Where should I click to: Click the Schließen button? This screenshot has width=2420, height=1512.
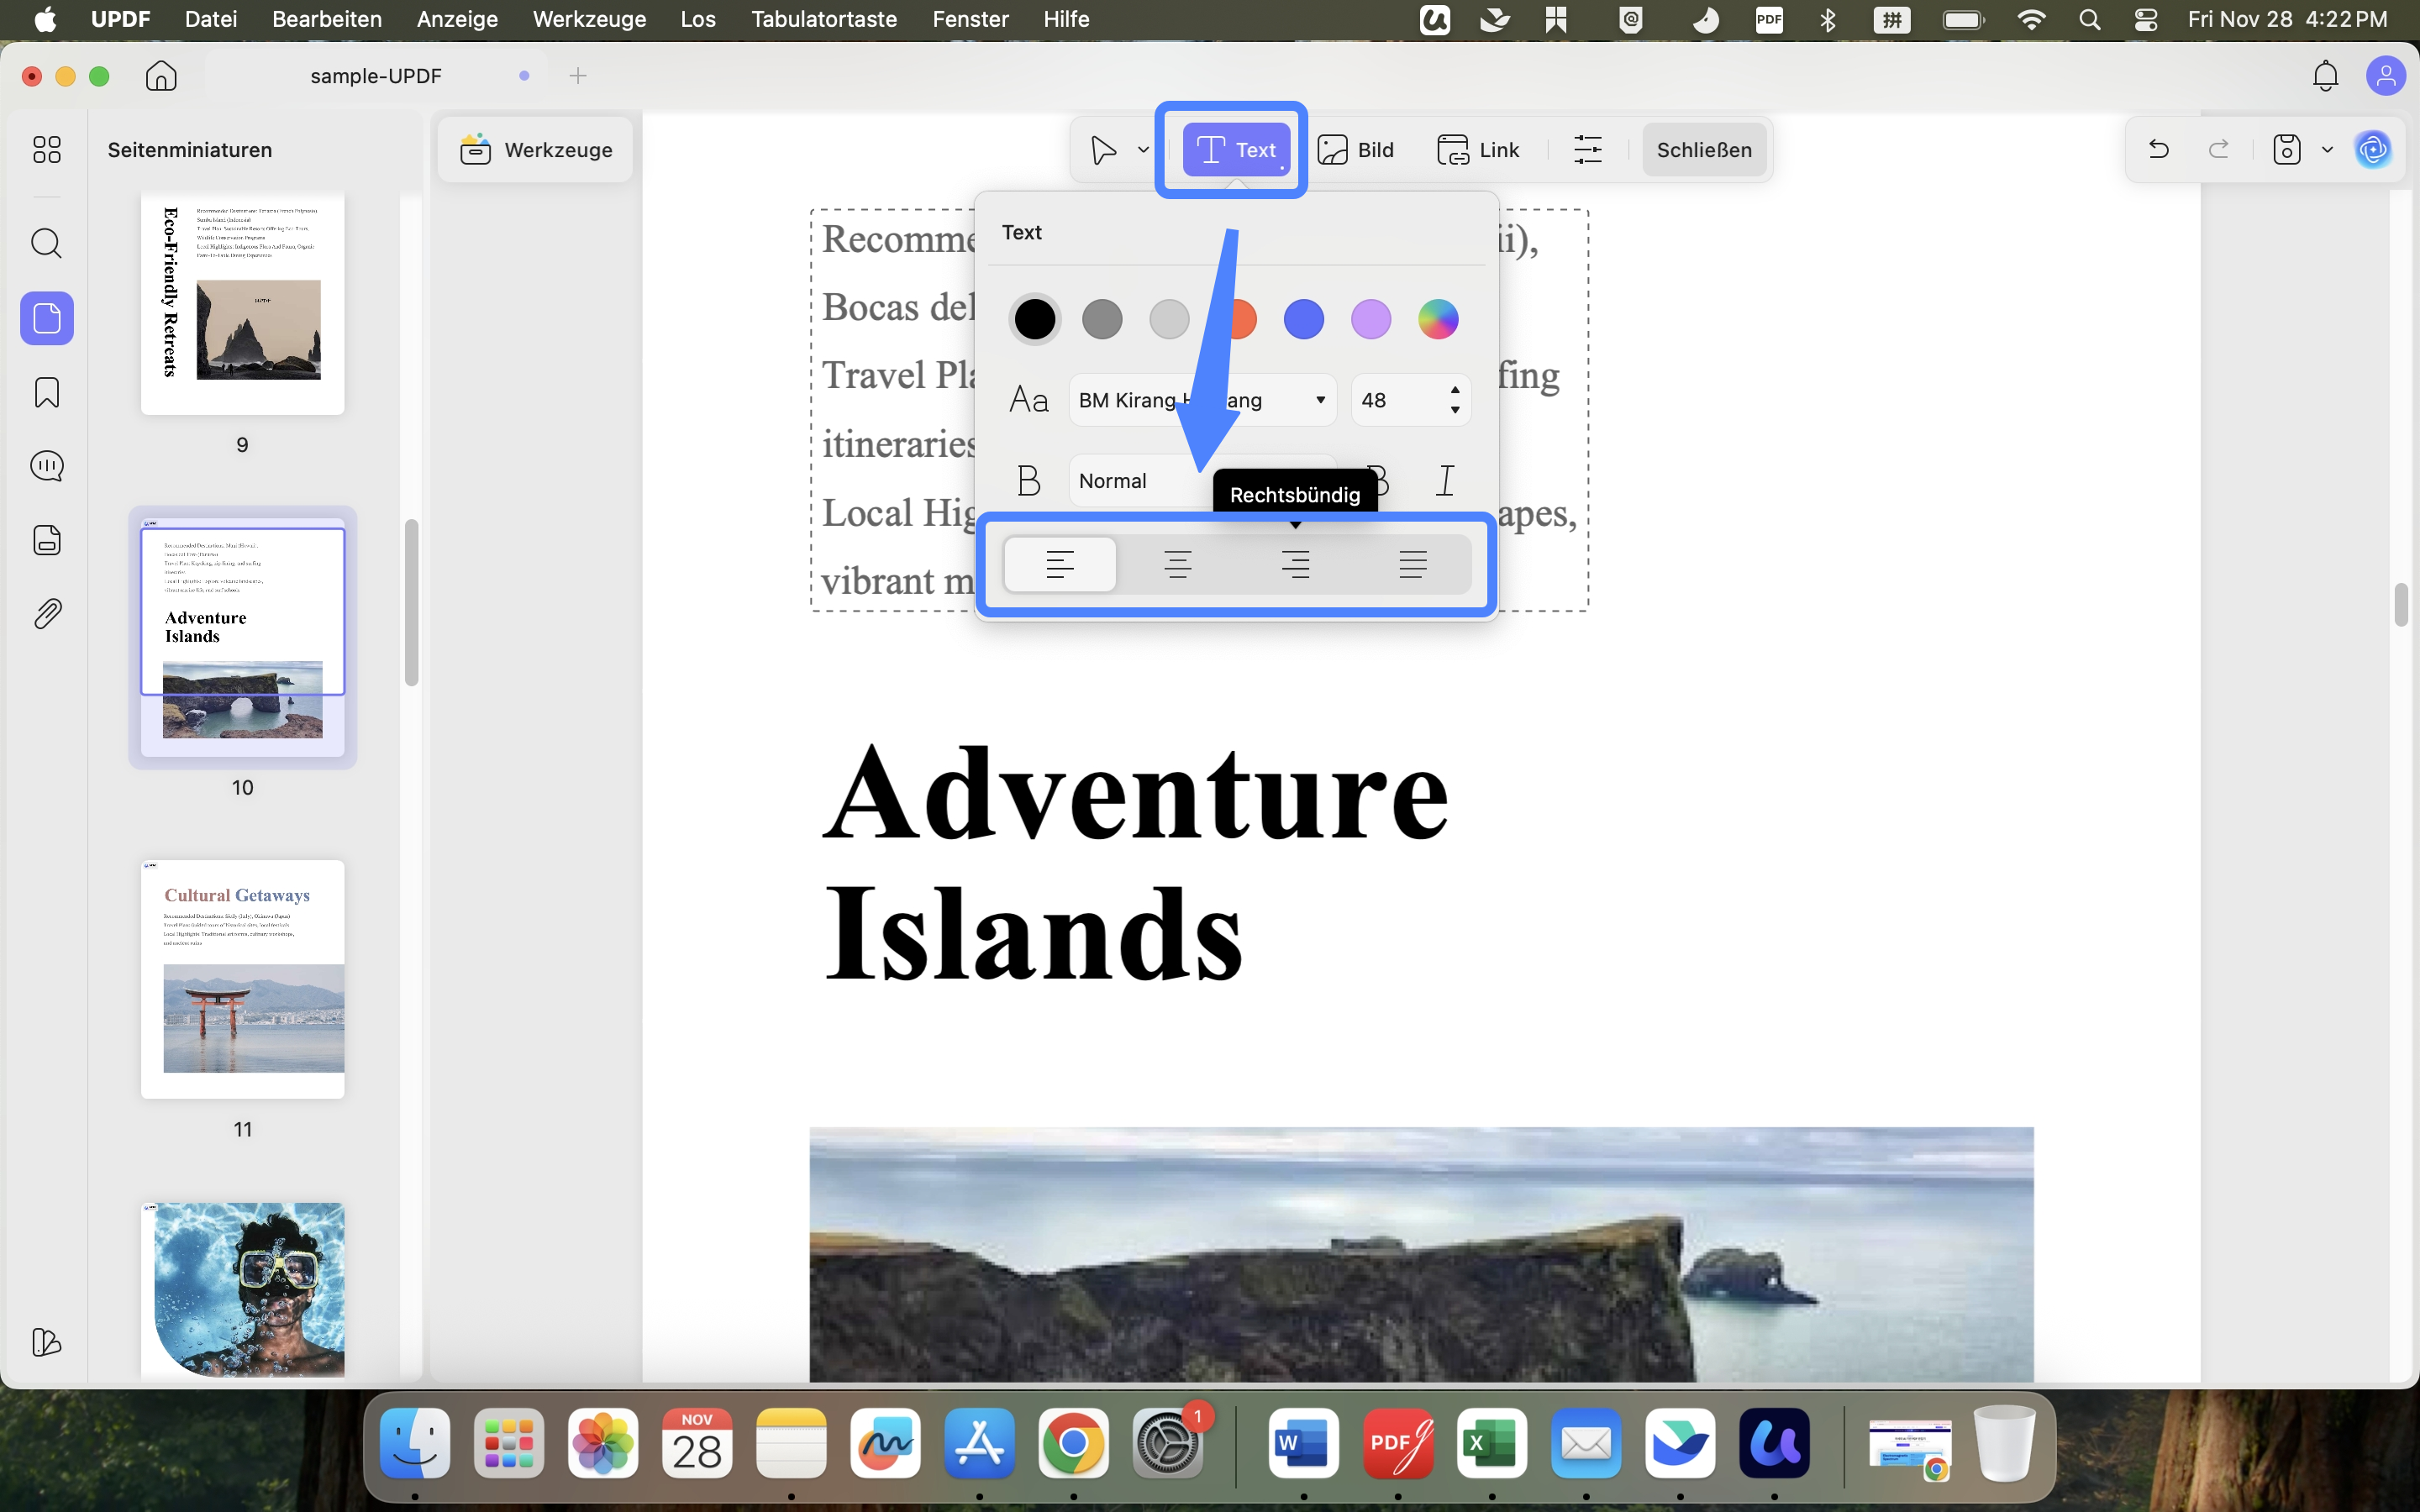pyautogui.click(x=1704, y=149)
